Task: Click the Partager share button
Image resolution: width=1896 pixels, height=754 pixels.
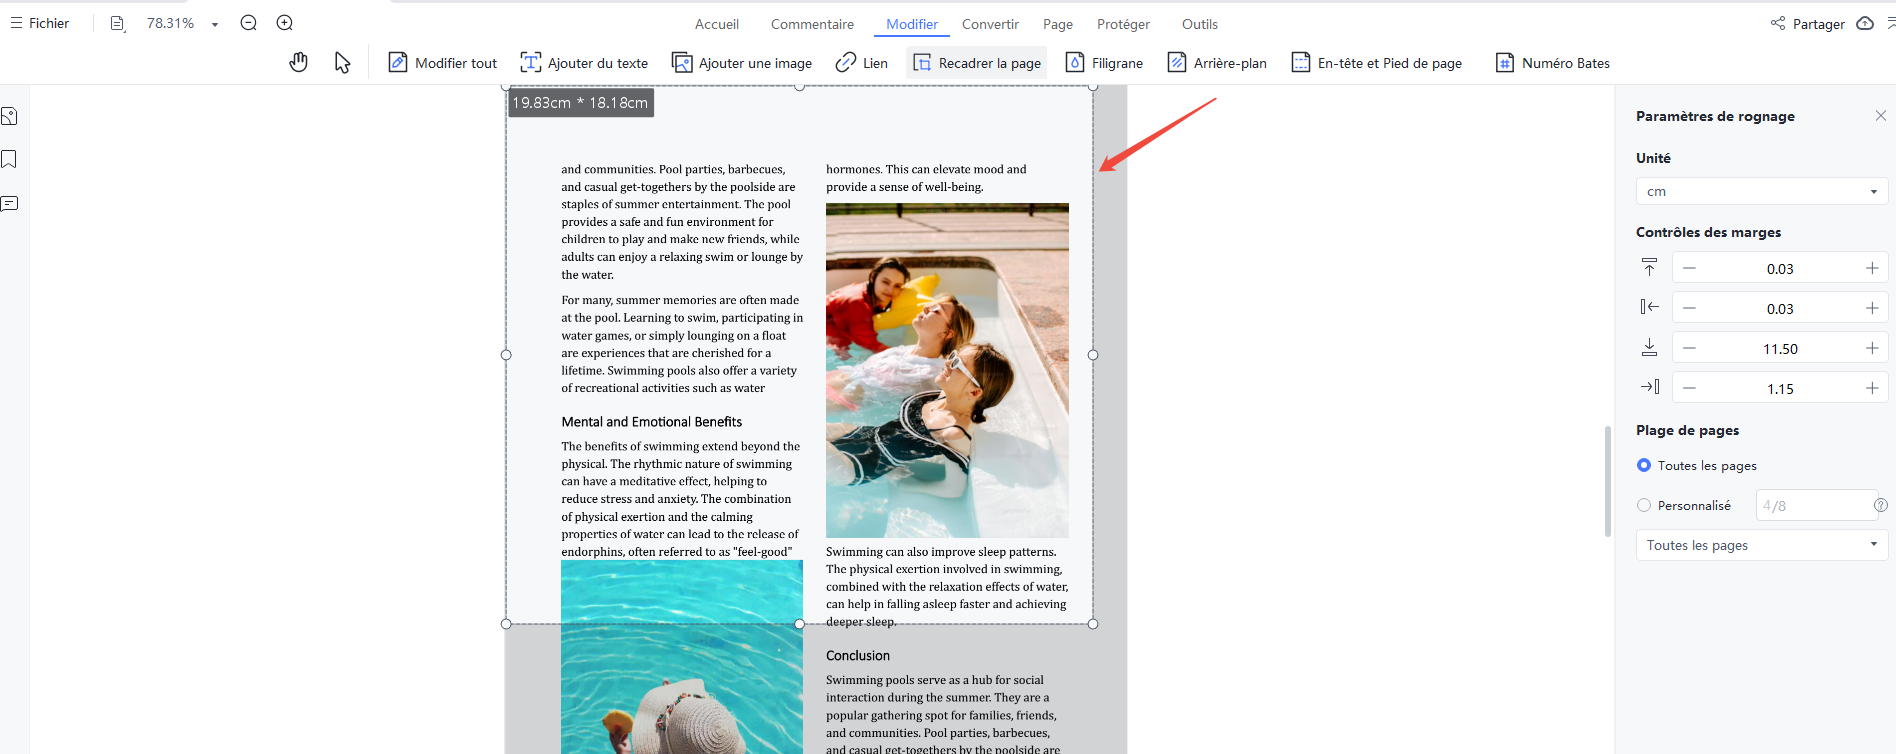Action: pyautogui.click(x=1808, y=24)
